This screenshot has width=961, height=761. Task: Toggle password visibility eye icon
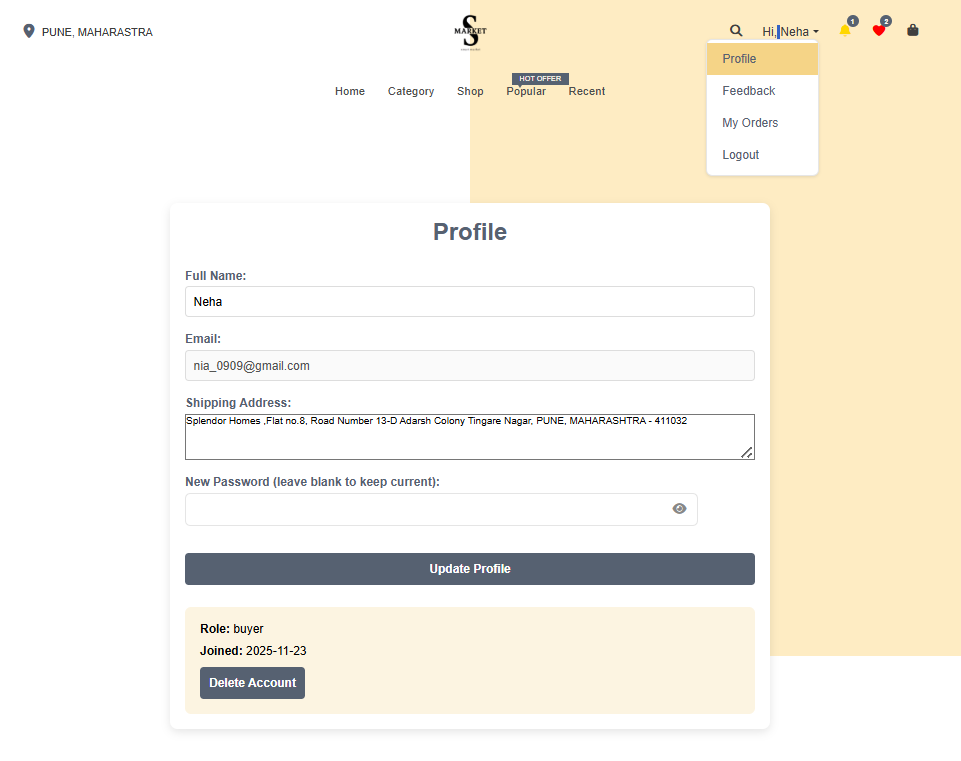tap(679, 509)
